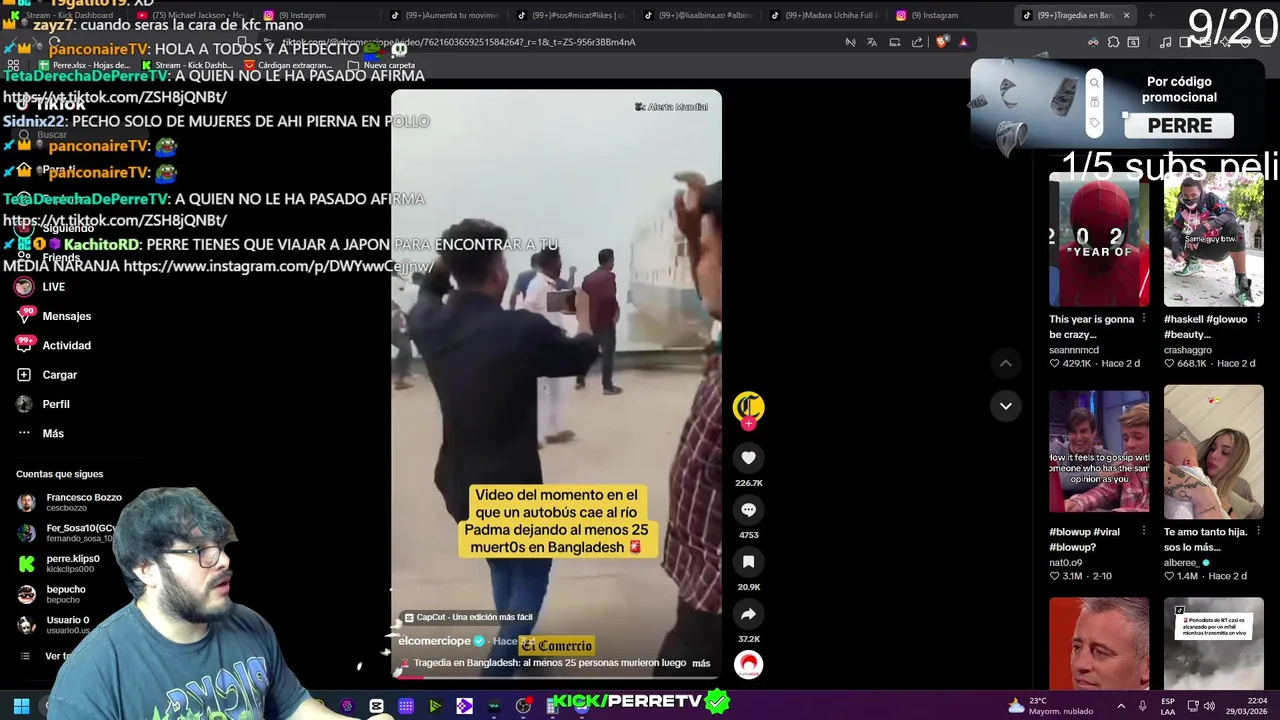Switch to the Michael Jackson YouTube tab
Screen dimensions: 1280x720
(x=190, y=15)
